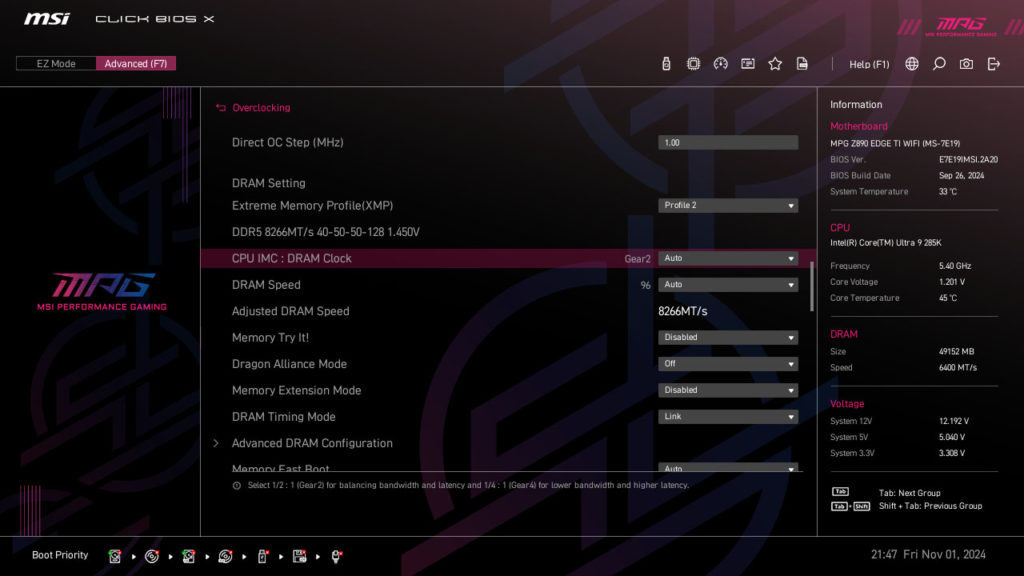The image size is (1024, 576).
Task: Open the gauge performance monitor icon
Action: 721,62
